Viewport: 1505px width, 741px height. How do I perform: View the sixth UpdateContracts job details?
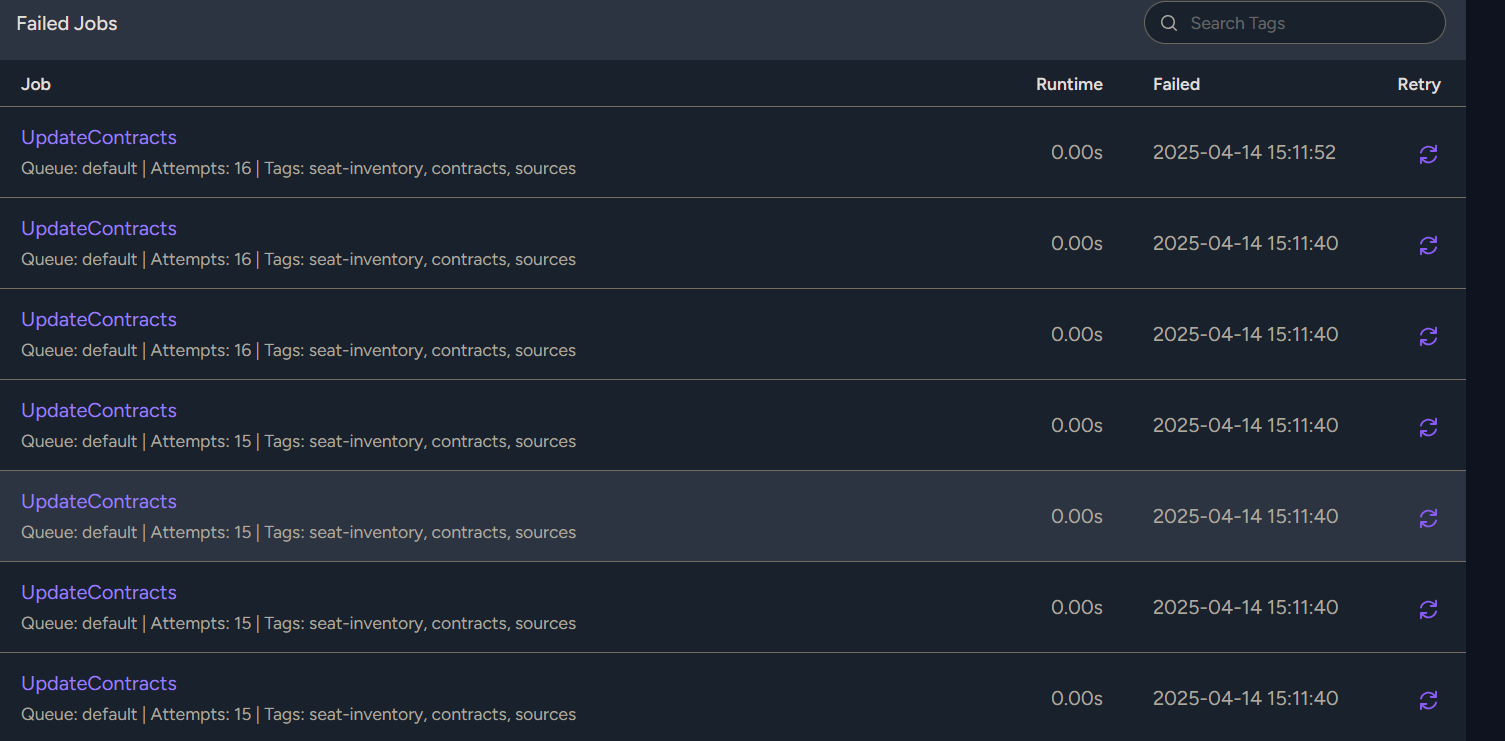99,593
